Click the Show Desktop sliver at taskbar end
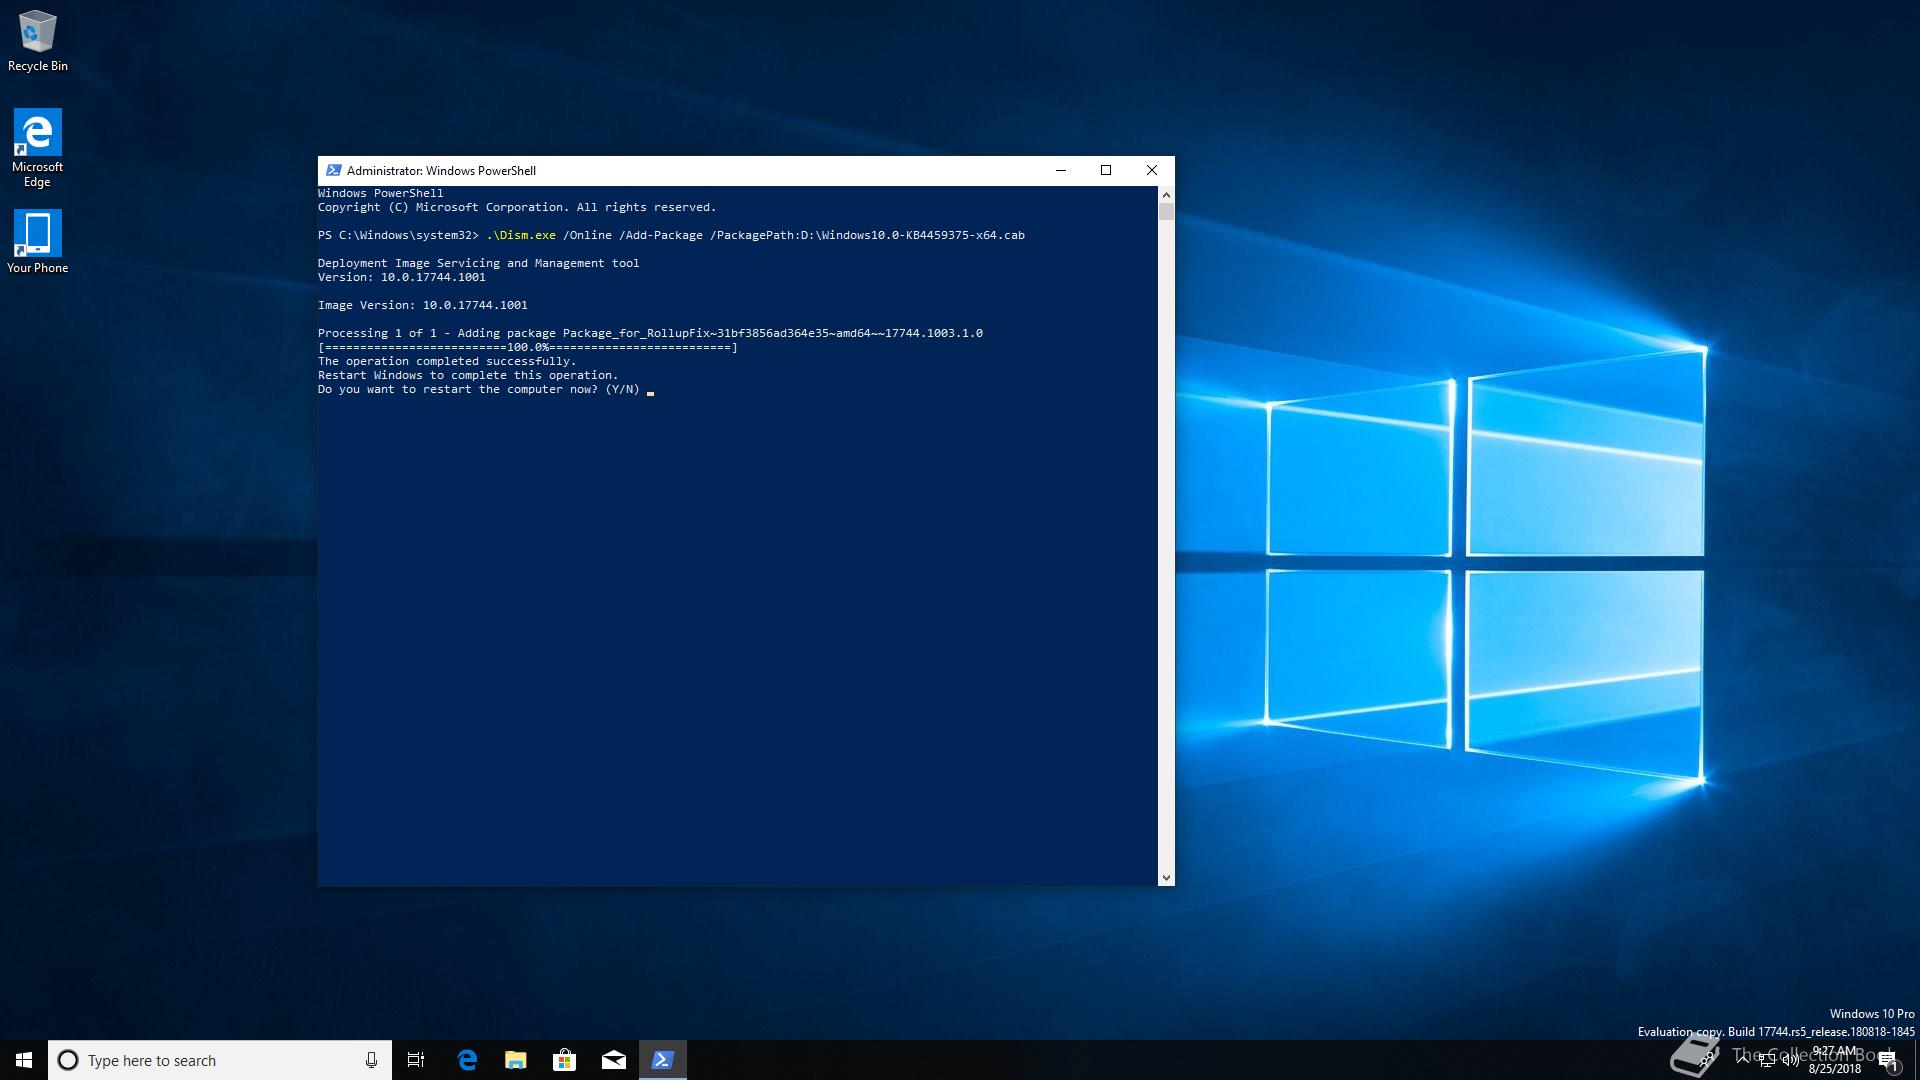The width and height of the screenshot is (1920, 1080). coord(1917,1060)
